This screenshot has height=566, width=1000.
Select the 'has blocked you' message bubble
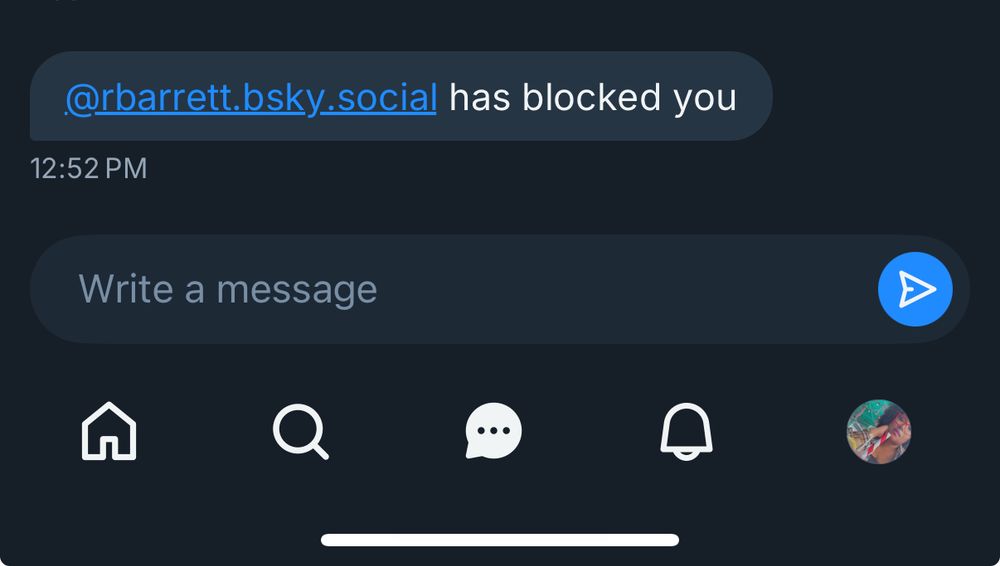tap(401, 96)
